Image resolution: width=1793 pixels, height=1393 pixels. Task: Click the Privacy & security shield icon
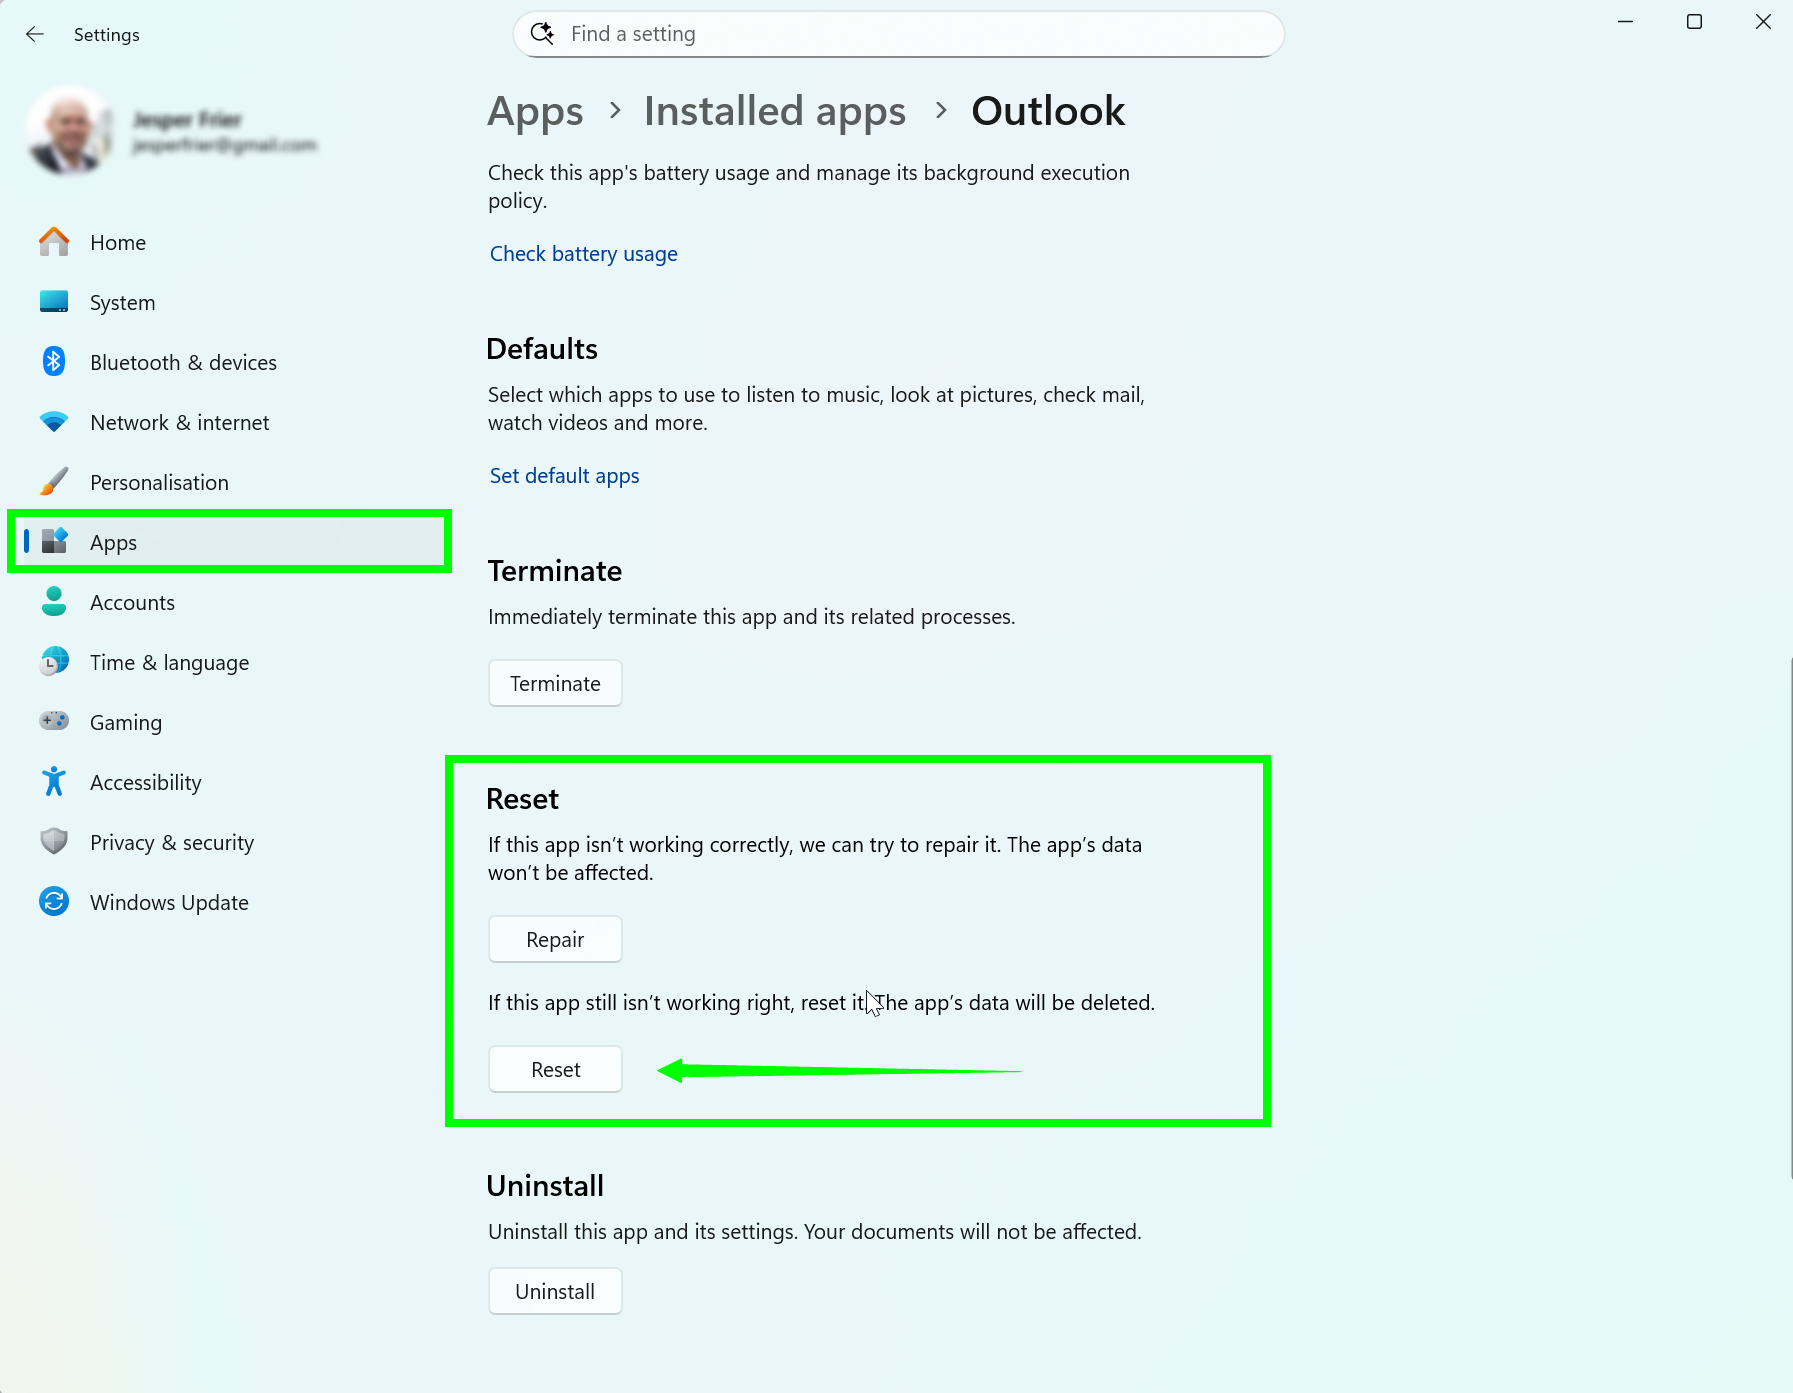click(x=54, y=842)
